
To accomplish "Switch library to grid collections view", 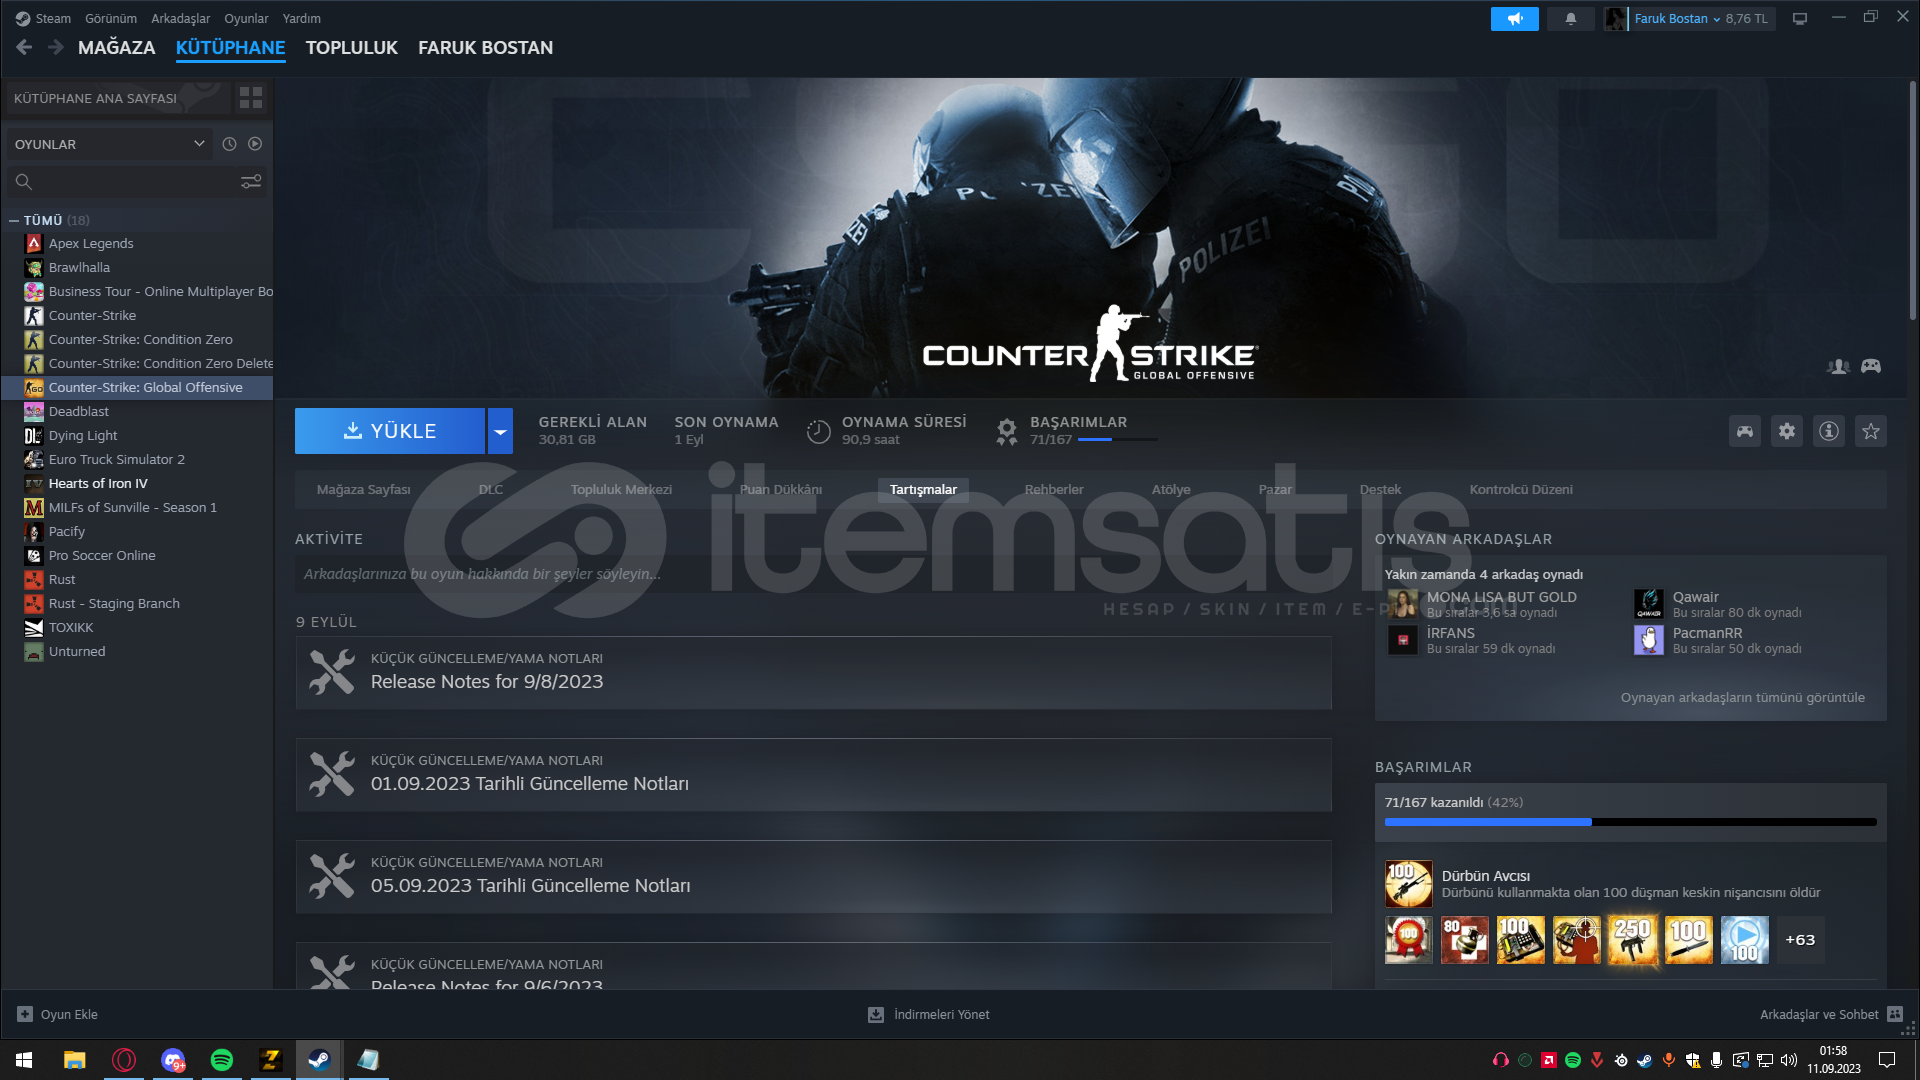I will 251,98.
